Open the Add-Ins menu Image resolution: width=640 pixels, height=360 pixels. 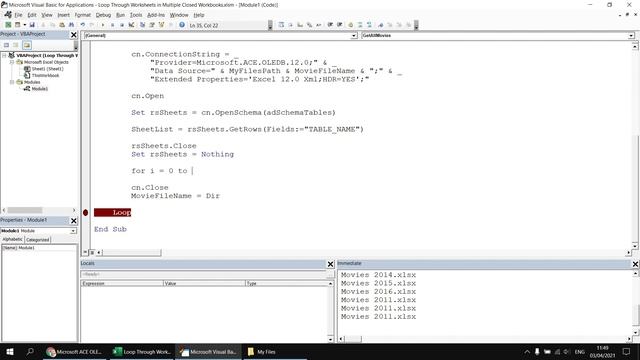coord(156,15)
